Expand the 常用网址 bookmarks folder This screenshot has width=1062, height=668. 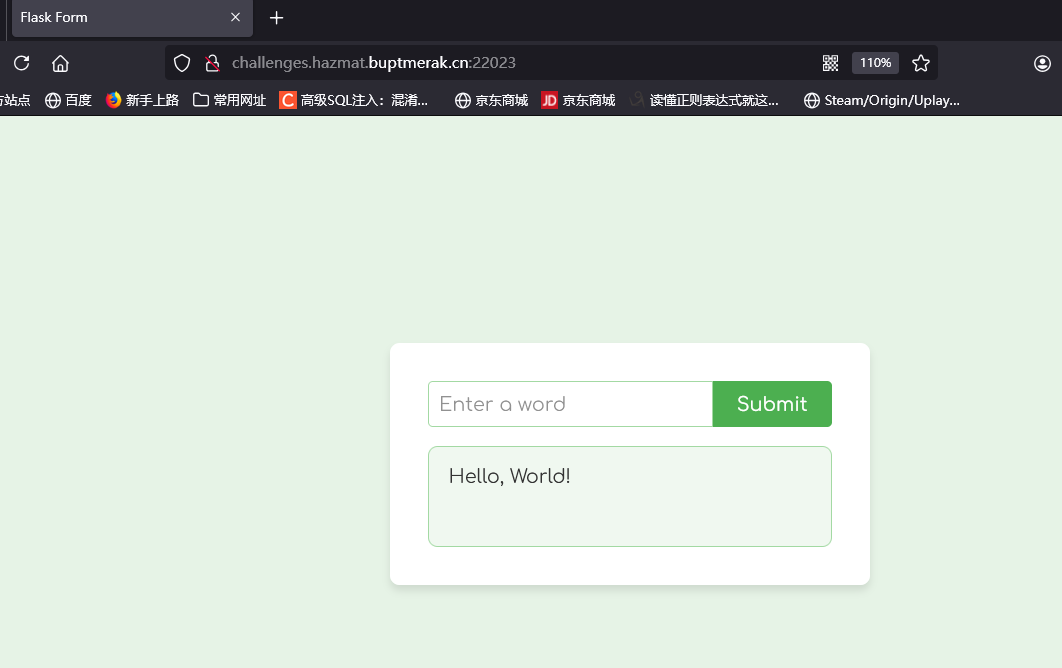[230, 100]
